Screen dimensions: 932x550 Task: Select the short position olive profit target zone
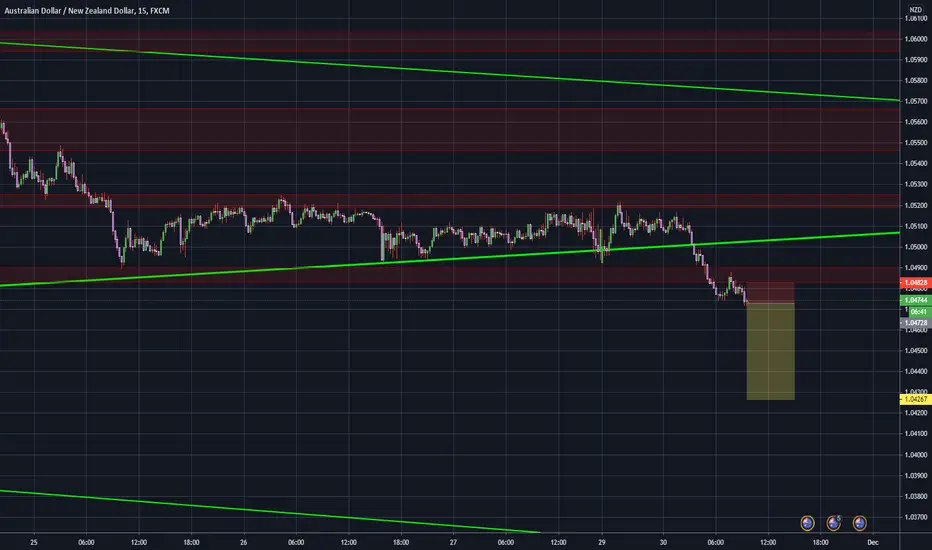770,352
